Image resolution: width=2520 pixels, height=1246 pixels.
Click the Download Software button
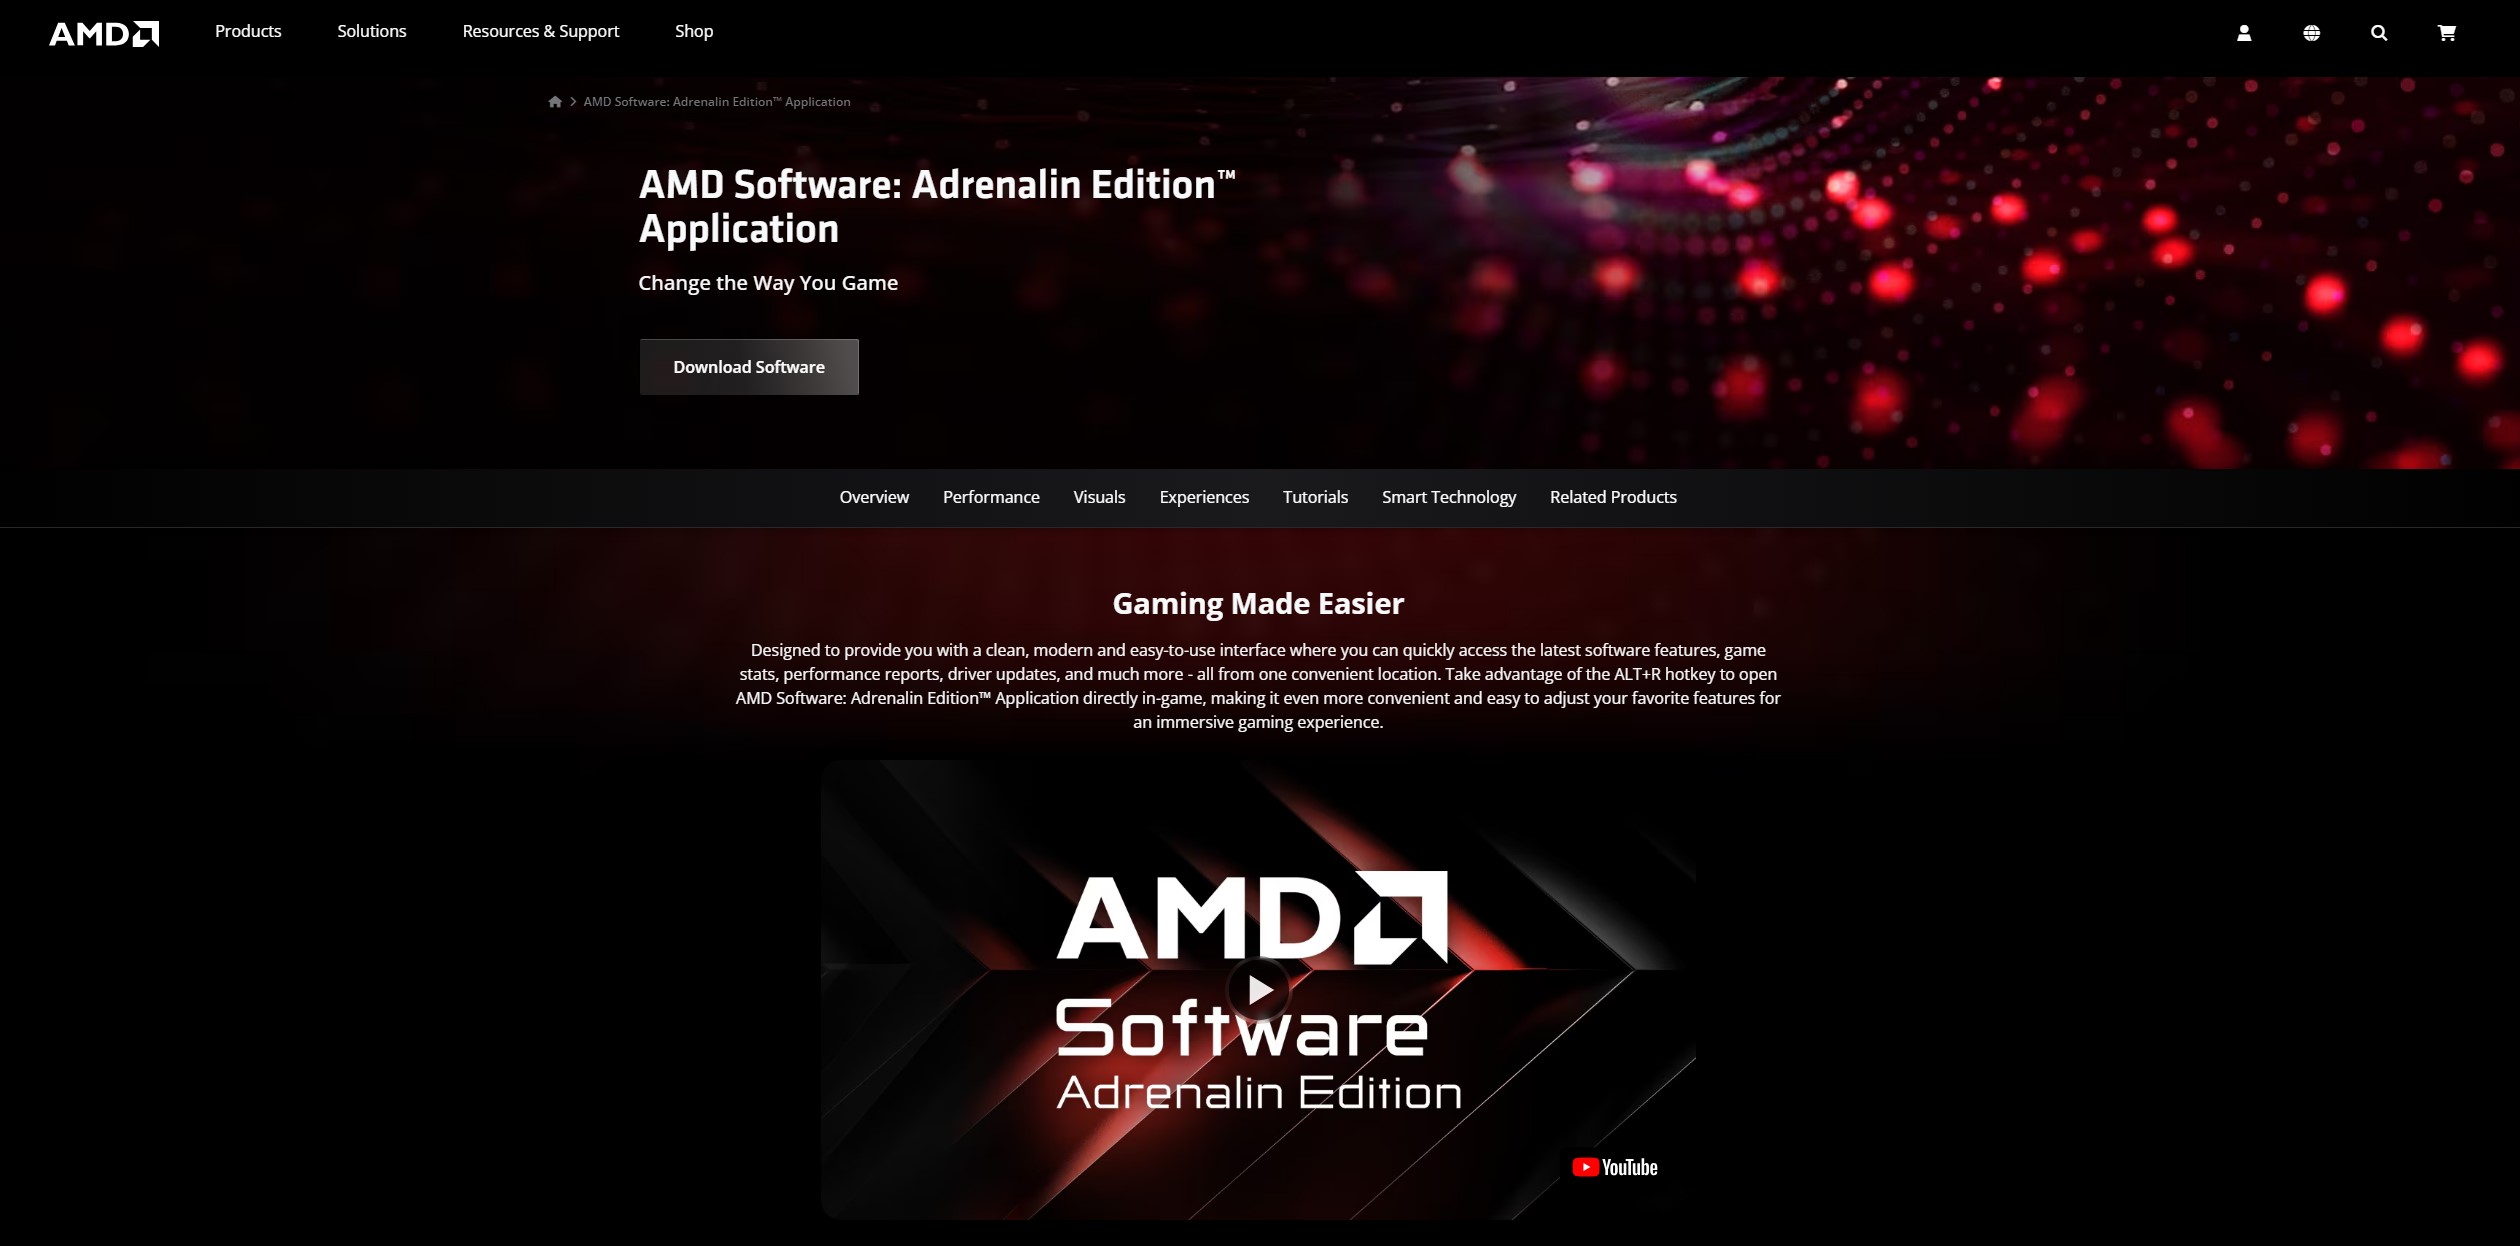pyautogui.click(x=749, y=367)
